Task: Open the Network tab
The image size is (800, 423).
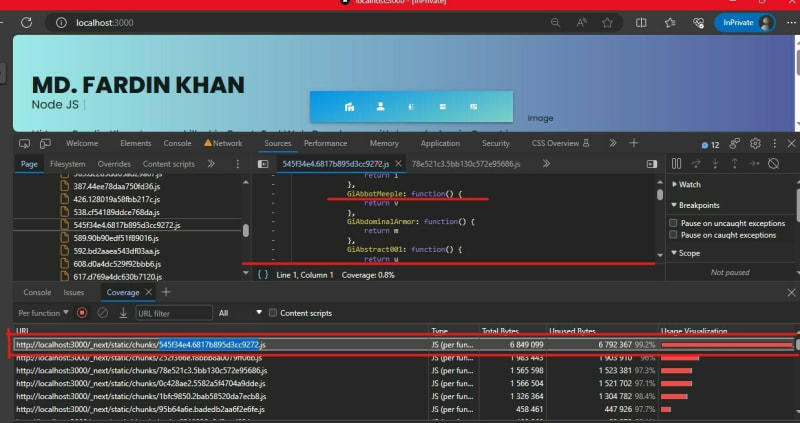Action: click(223, 143)
